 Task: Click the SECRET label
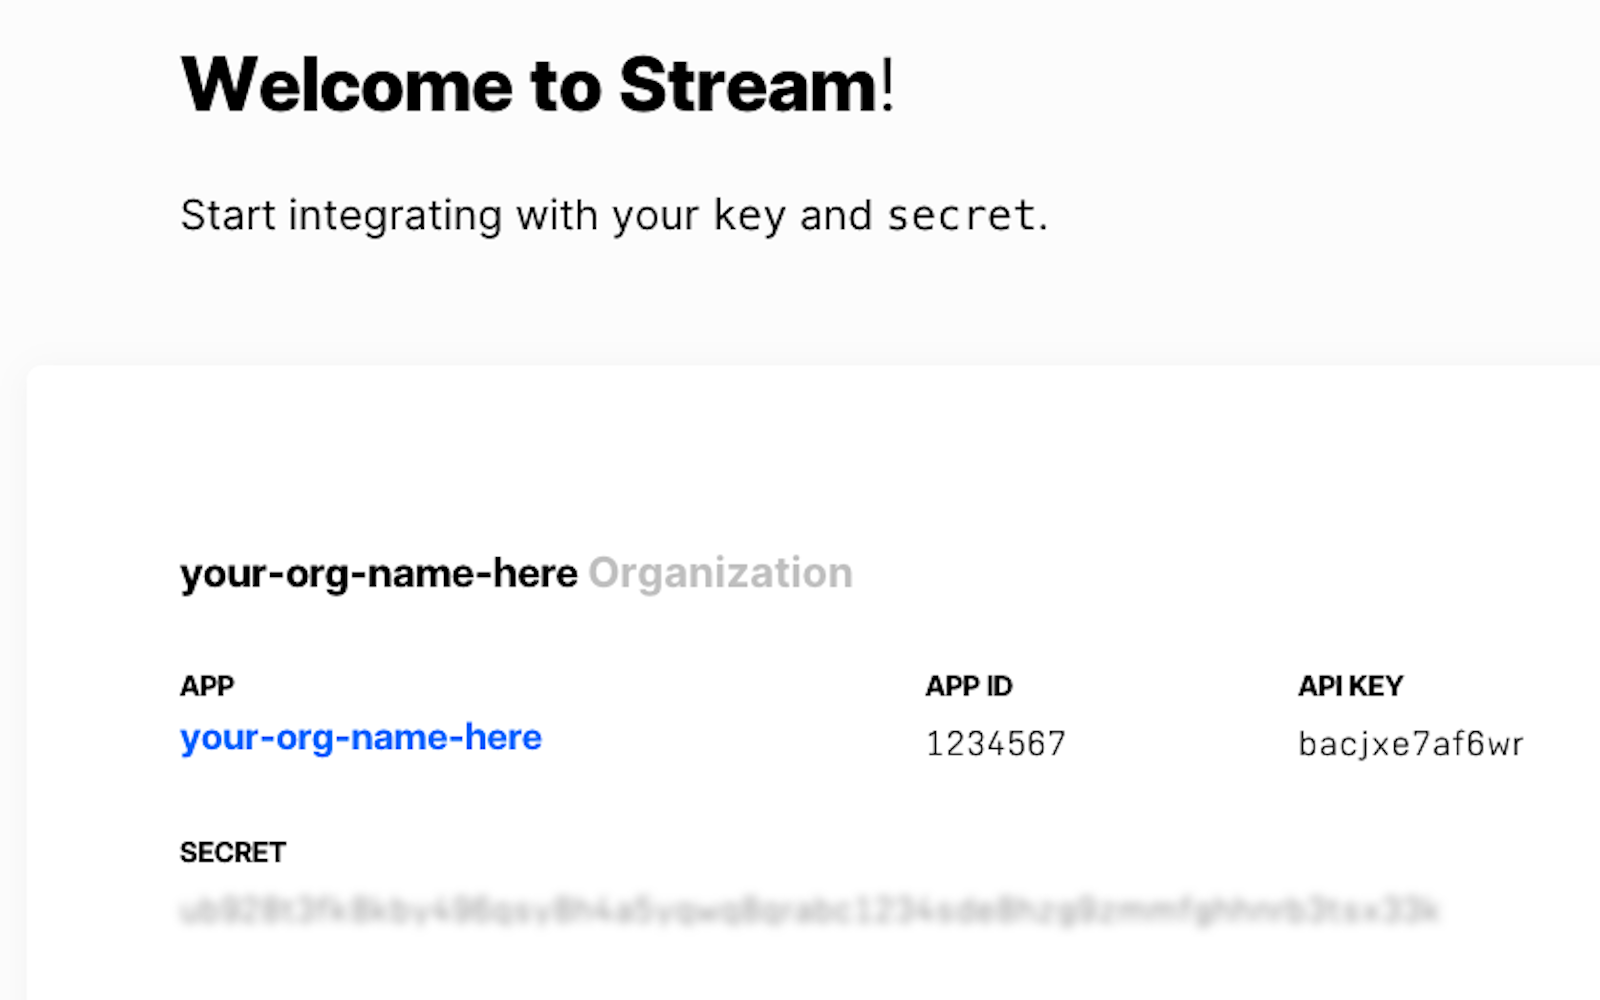[231, 852]
